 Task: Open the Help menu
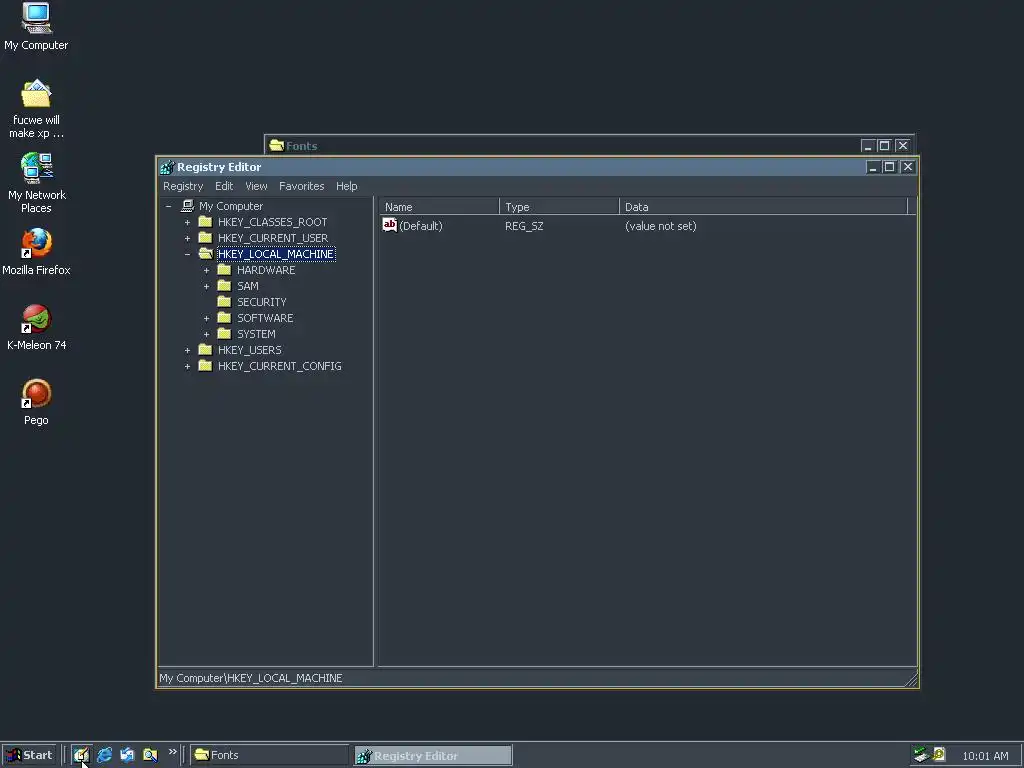pos(347,186)
